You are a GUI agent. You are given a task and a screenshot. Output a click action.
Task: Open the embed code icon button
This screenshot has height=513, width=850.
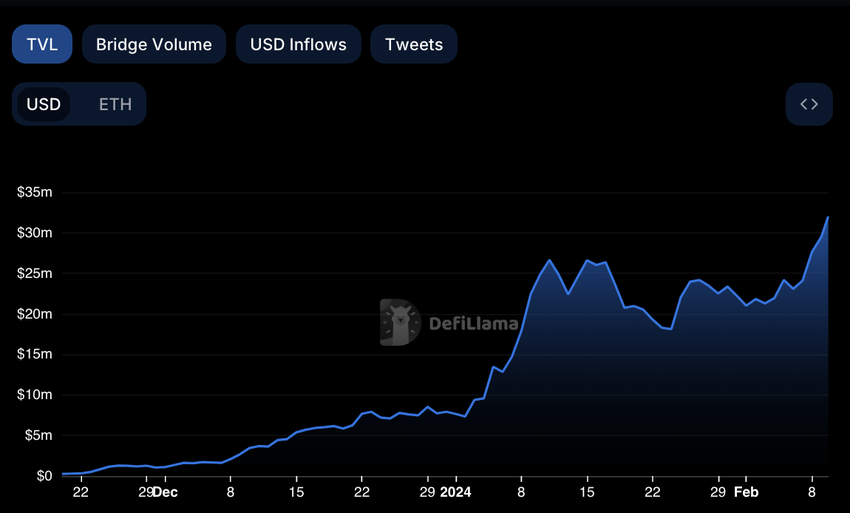point(809,104)
